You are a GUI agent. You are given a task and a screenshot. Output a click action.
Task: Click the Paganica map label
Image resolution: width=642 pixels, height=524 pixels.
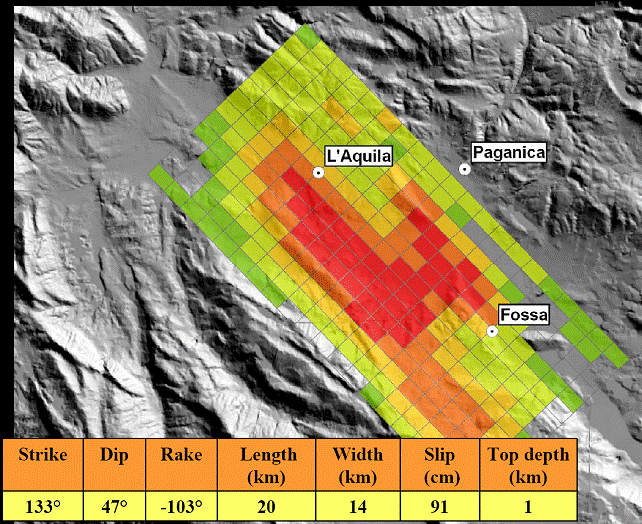click(x=509, y=152)
